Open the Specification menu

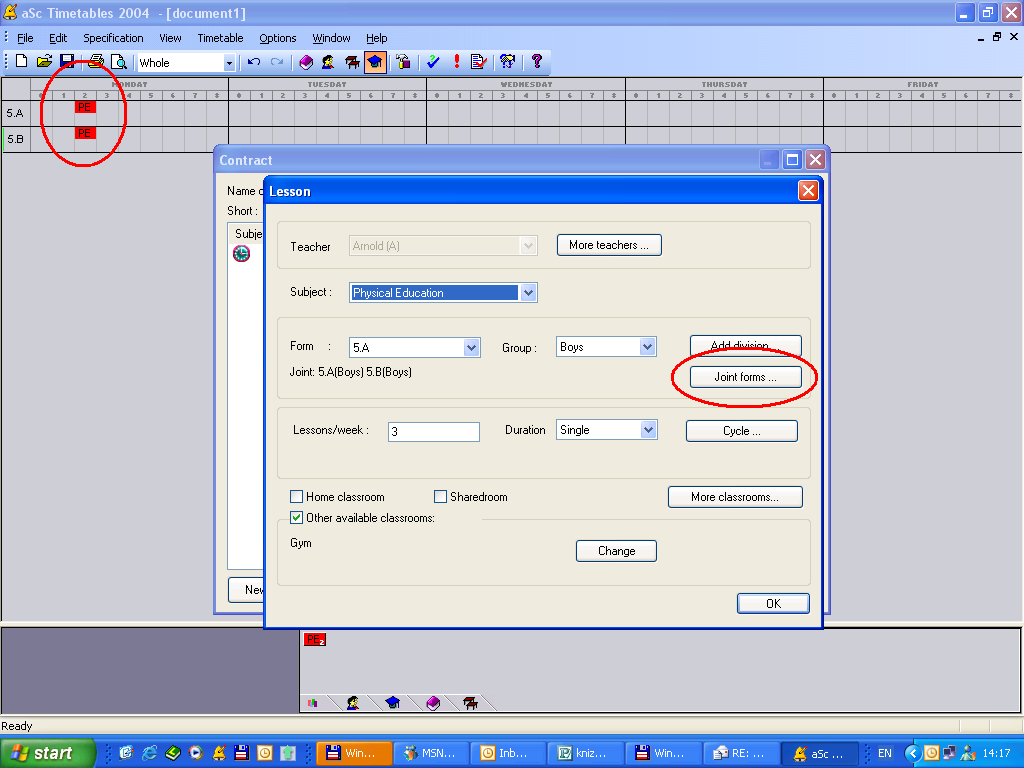113,38
